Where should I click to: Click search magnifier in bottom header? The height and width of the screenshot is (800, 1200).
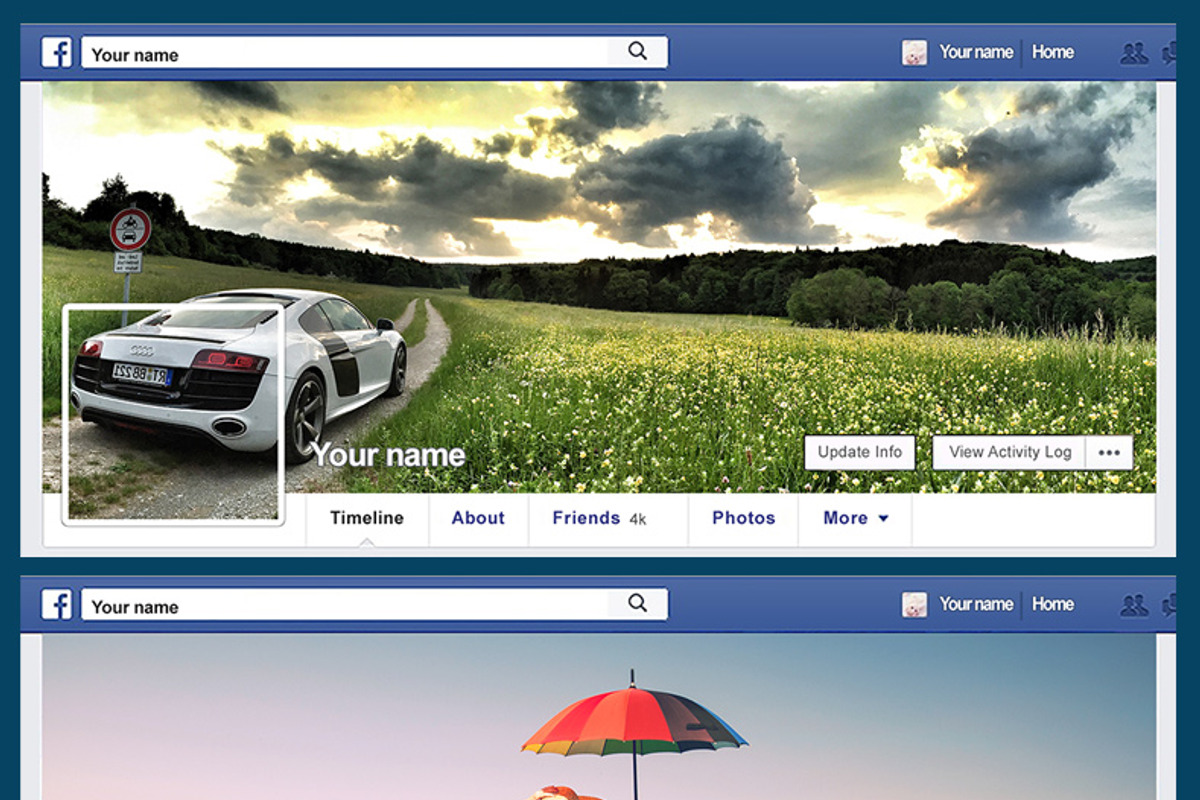[x=637, y=603]
